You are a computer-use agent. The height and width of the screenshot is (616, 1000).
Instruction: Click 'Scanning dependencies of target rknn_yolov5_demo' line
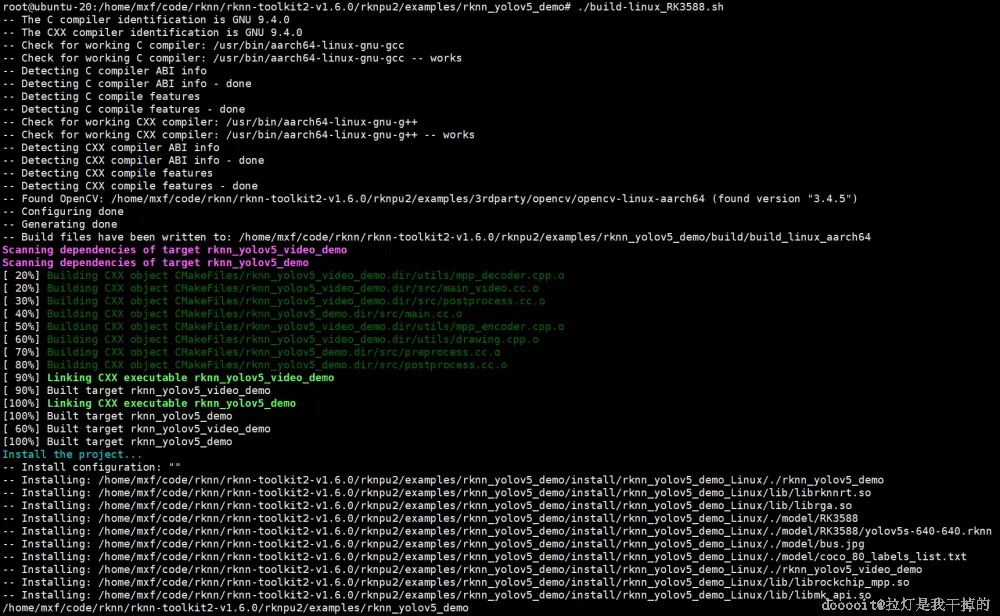pyautogui.click(x=156, y=262)
